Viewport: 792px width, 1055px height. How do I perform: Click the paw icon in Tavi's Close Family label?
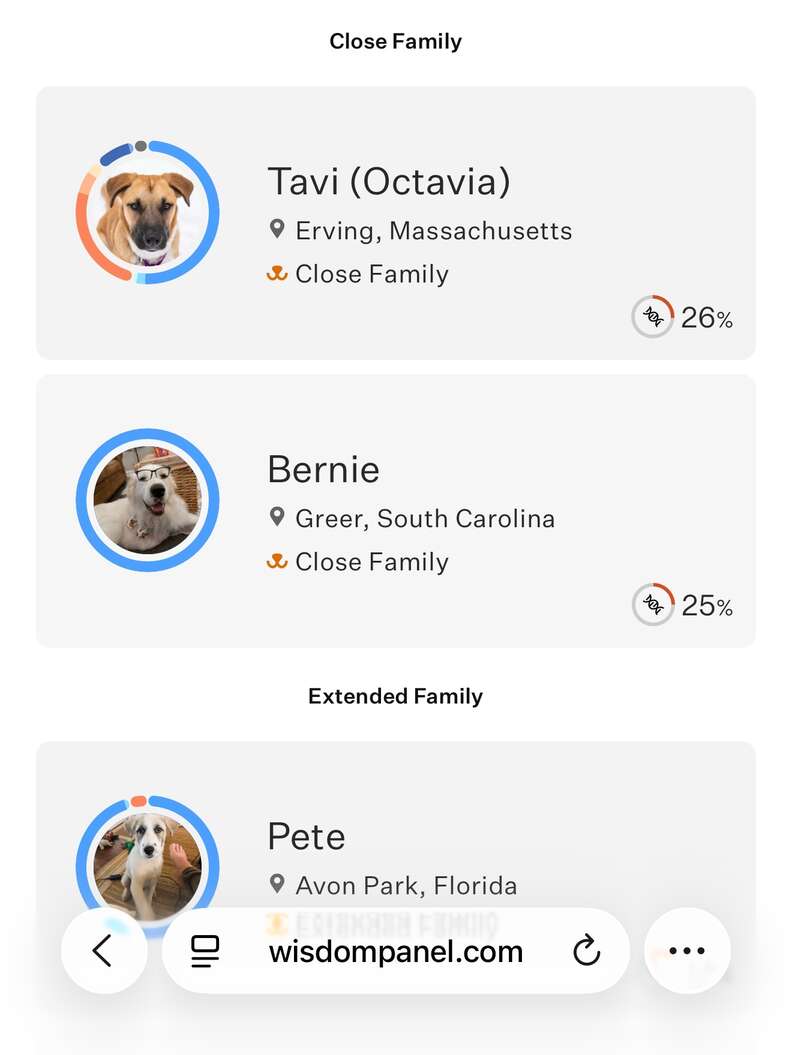pos(277,274)
